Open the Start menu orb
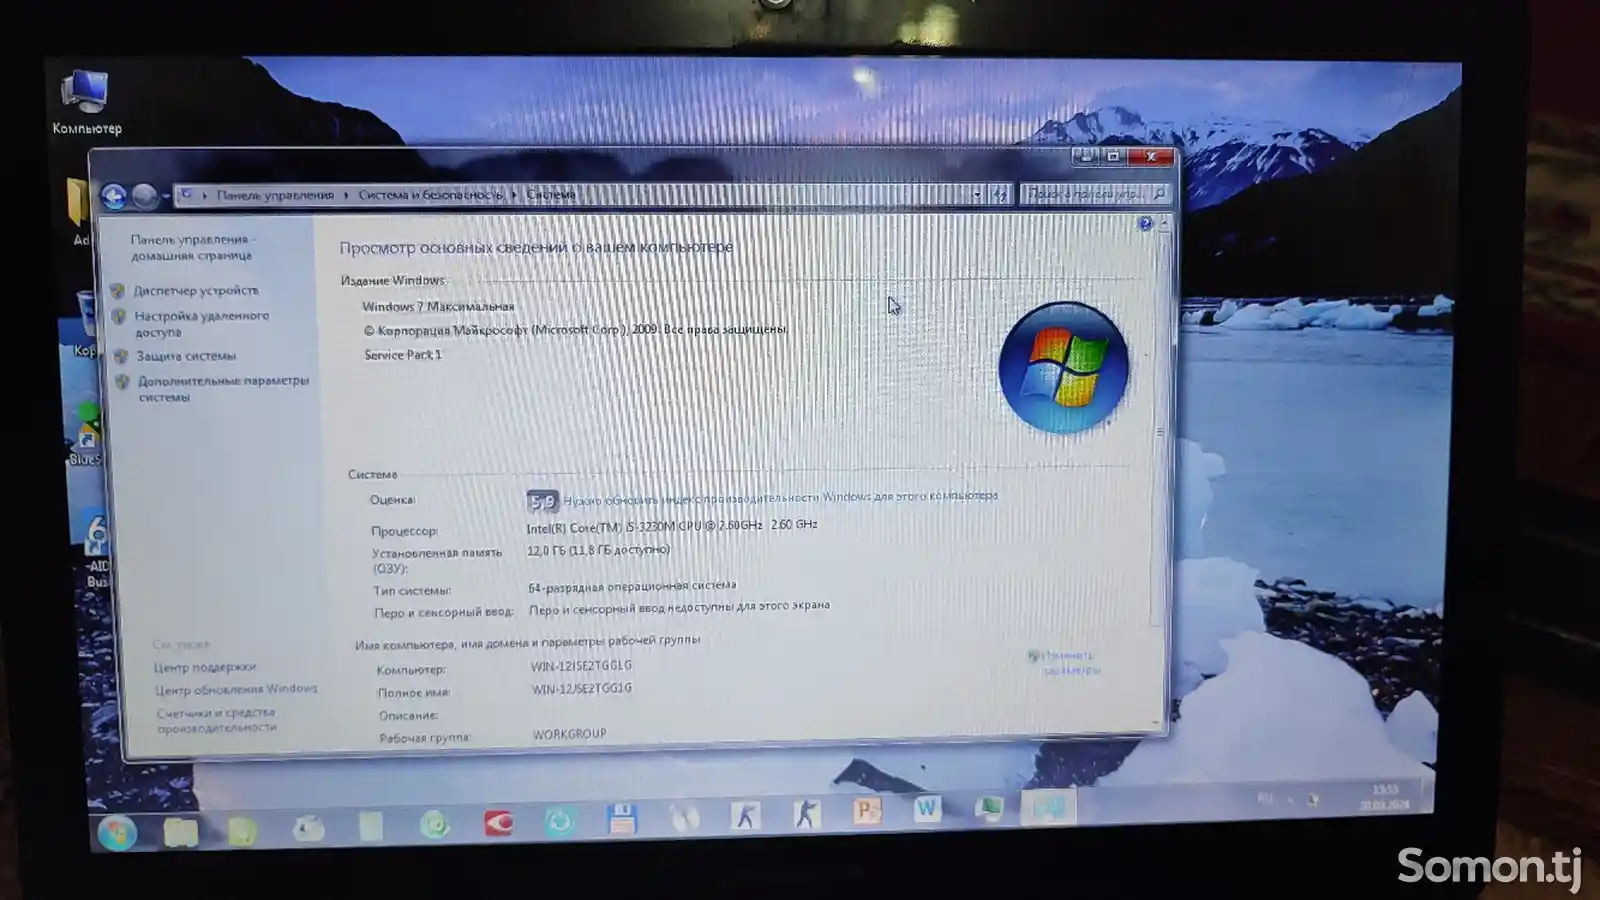The height and width of the screenshot is (900, 1600). [x=117, y=832]
